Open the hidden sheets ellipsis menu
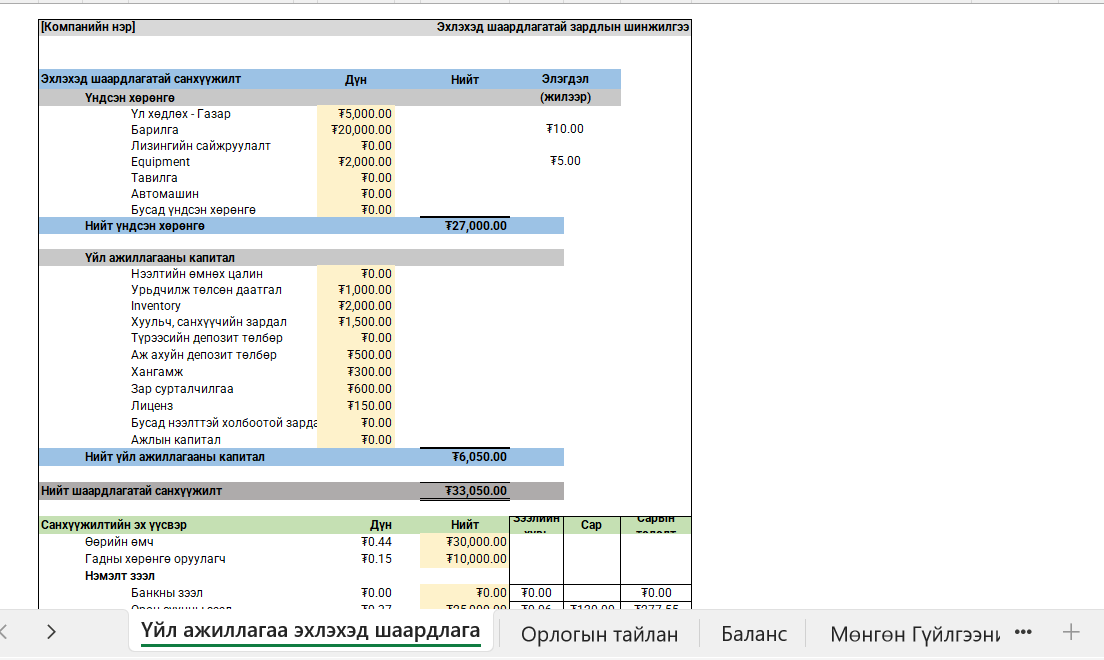The image size is (1104, 660). (x=1023, y=632)
